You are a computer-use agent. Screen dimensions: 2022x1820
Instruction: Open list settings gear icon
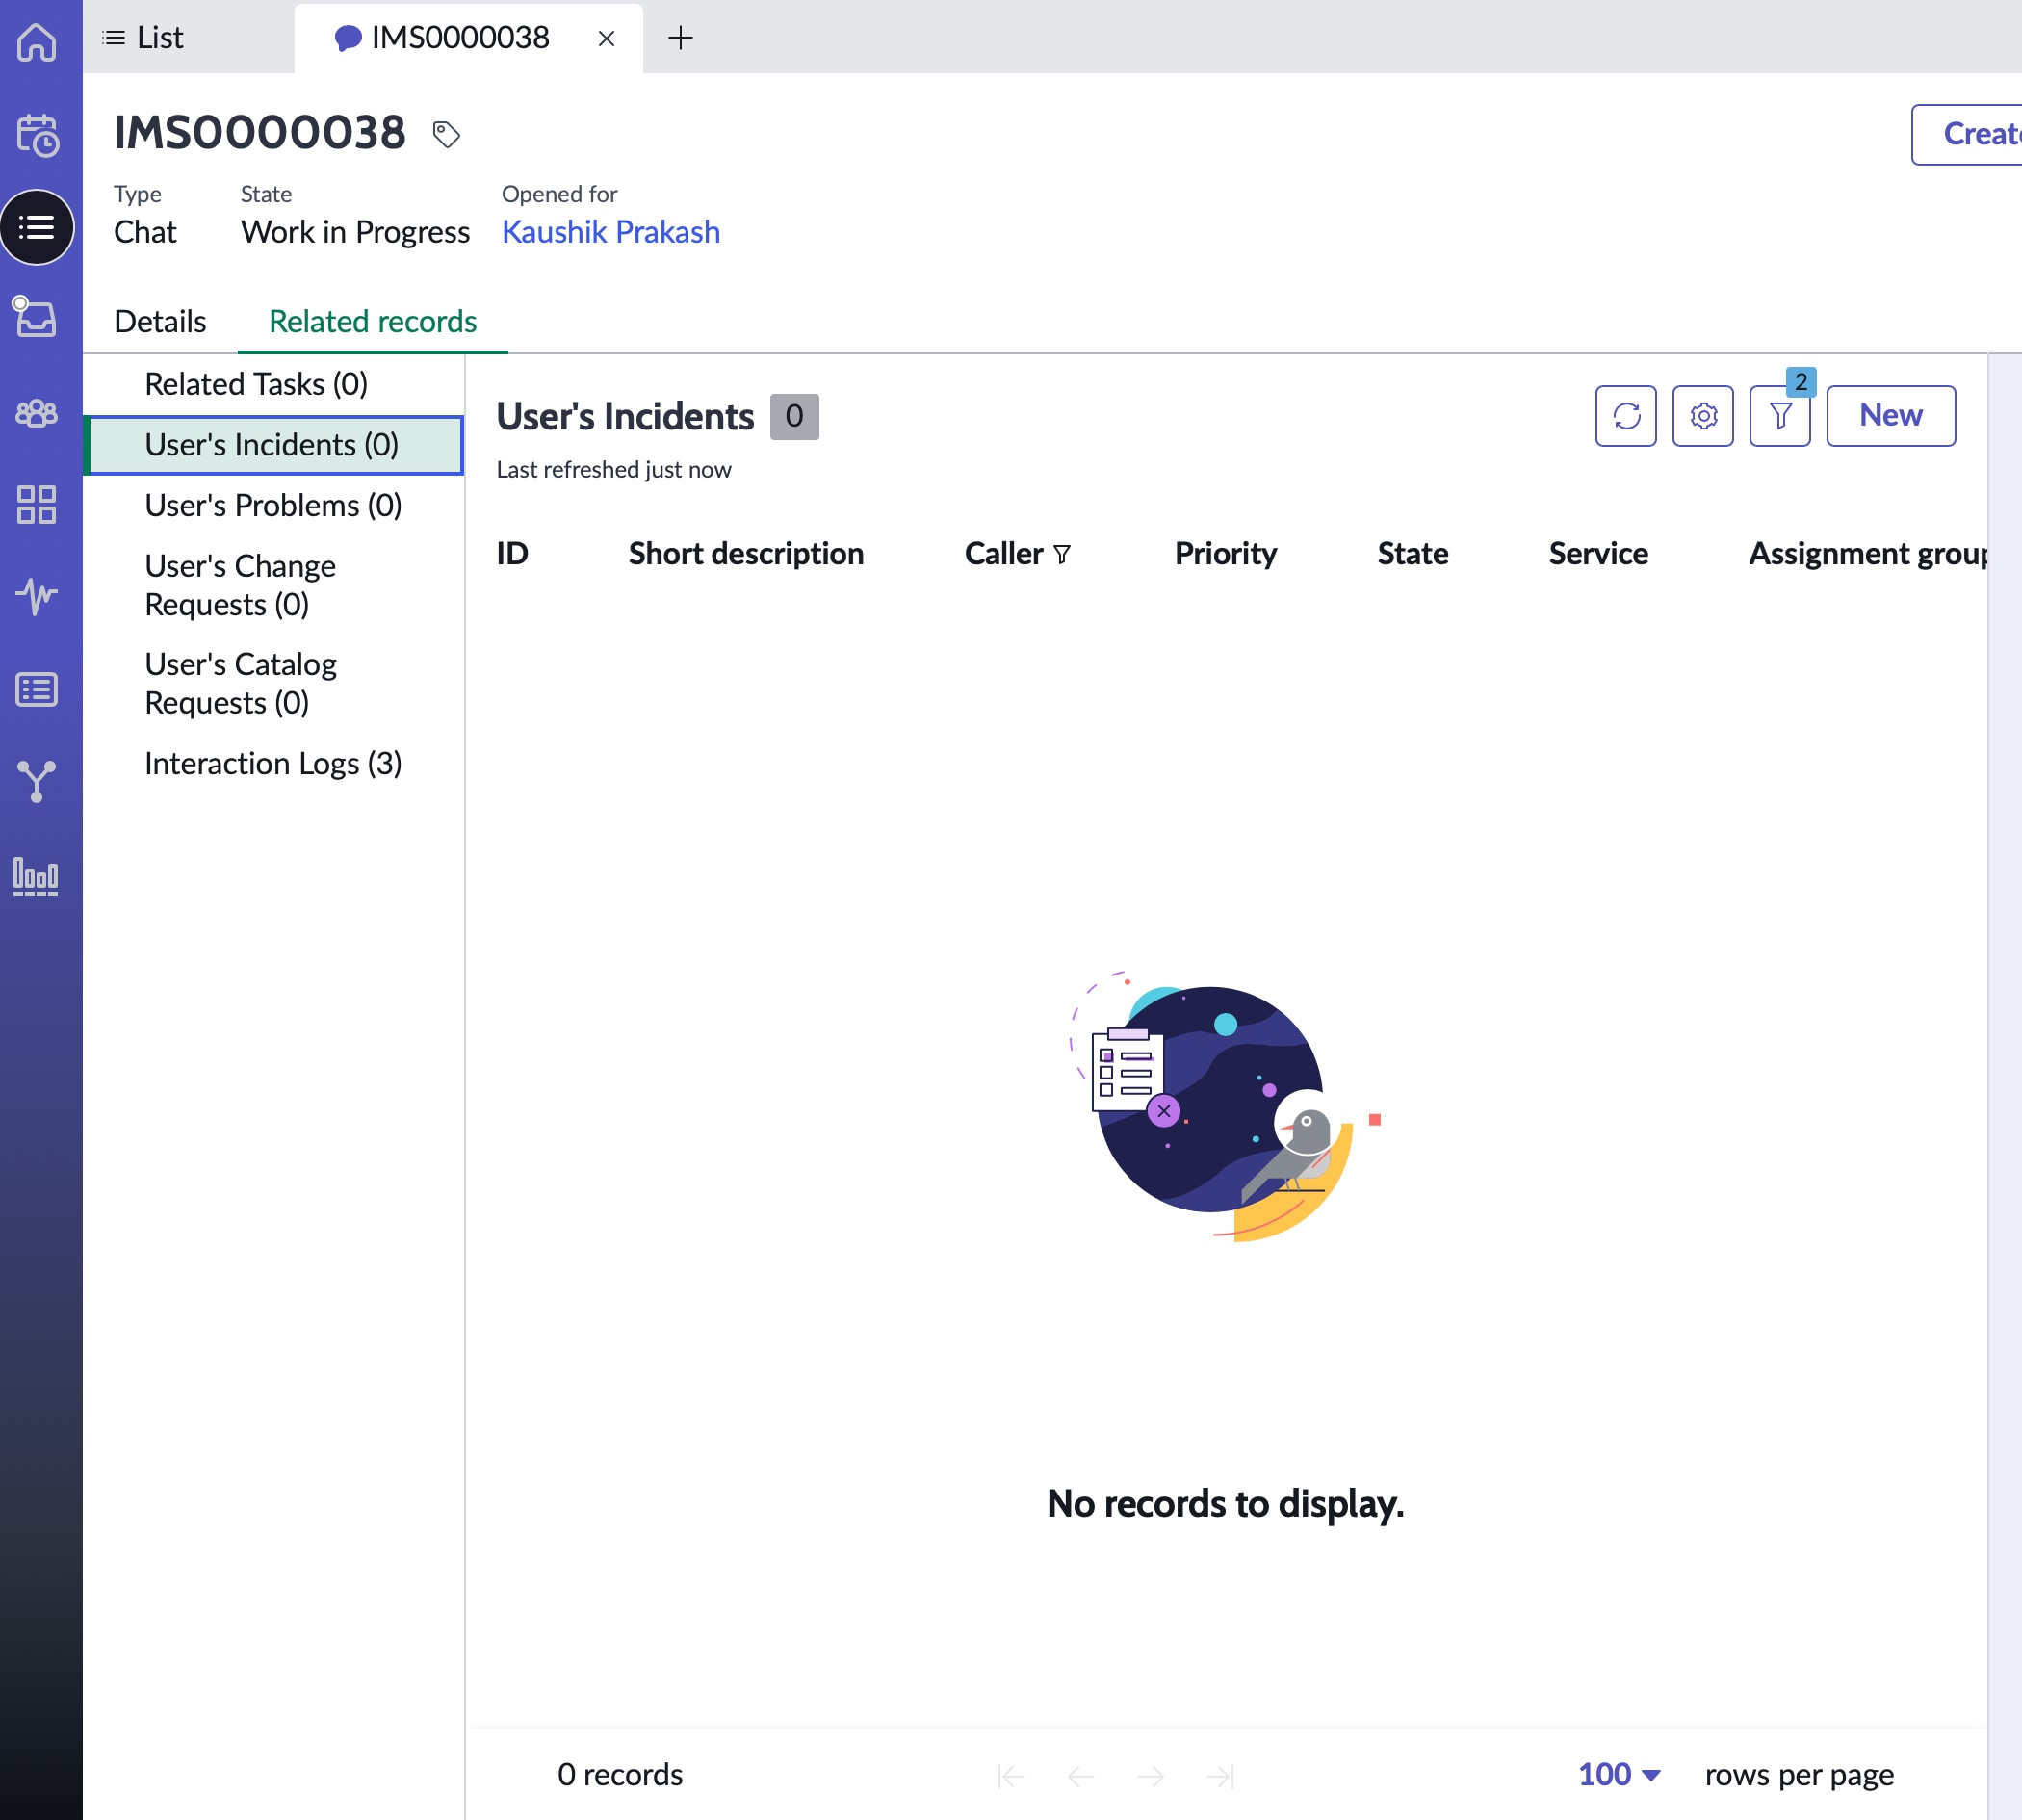click(1703, 415)
